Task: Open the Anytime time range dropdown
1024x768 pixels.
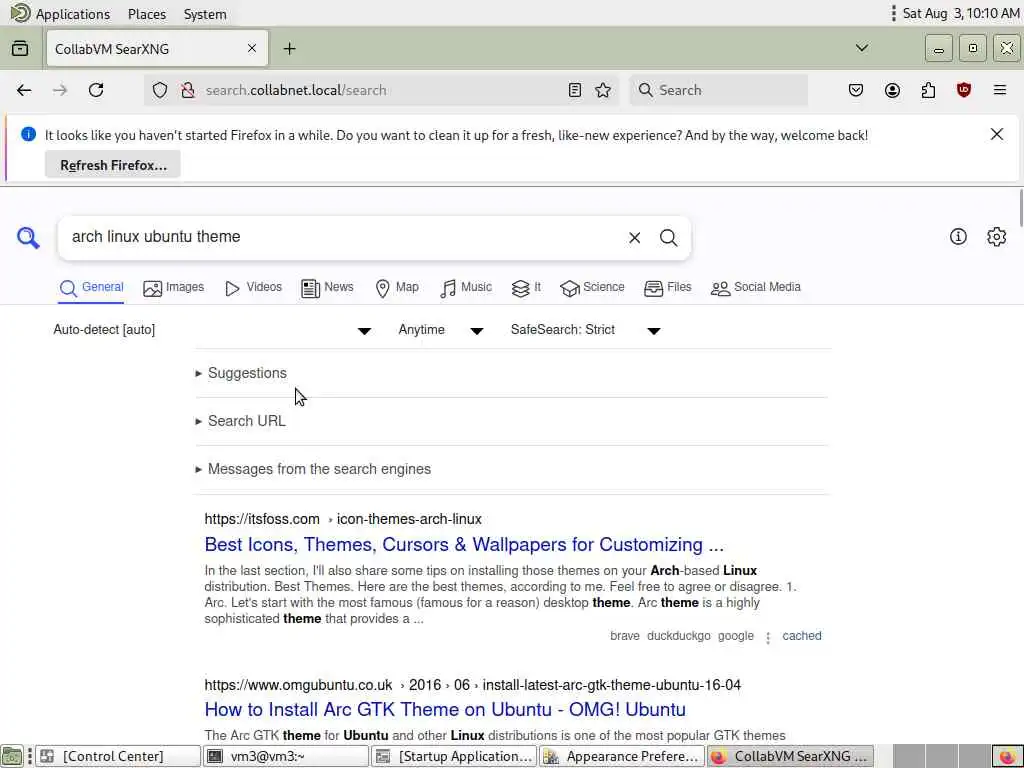Action: point(441,330)
